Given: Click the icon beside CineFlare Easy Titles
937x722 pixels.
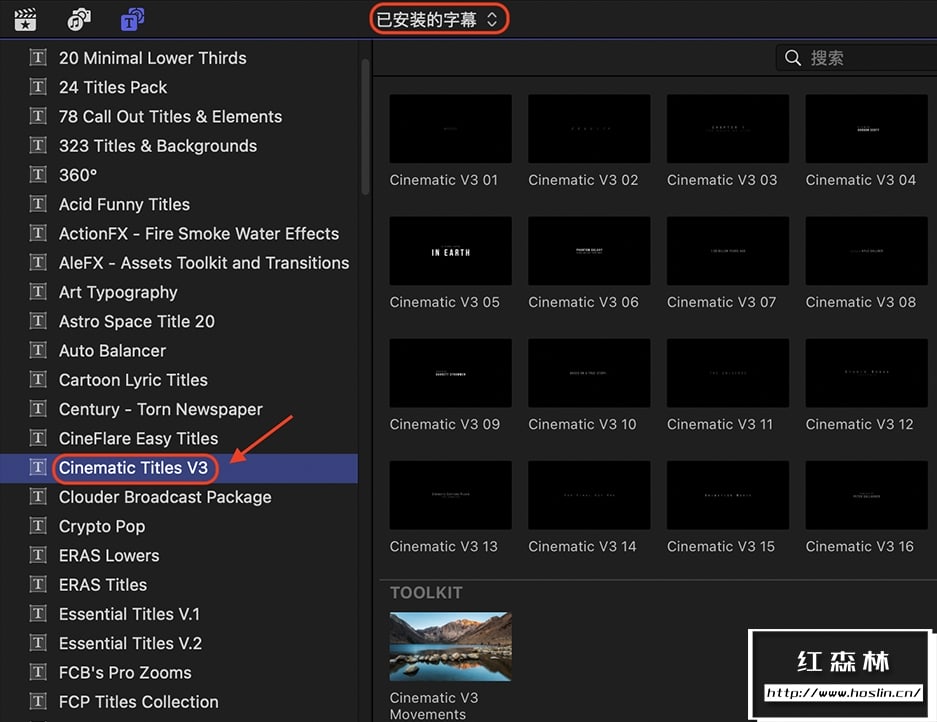Looking at the screenshot, I should click(38, 438).
